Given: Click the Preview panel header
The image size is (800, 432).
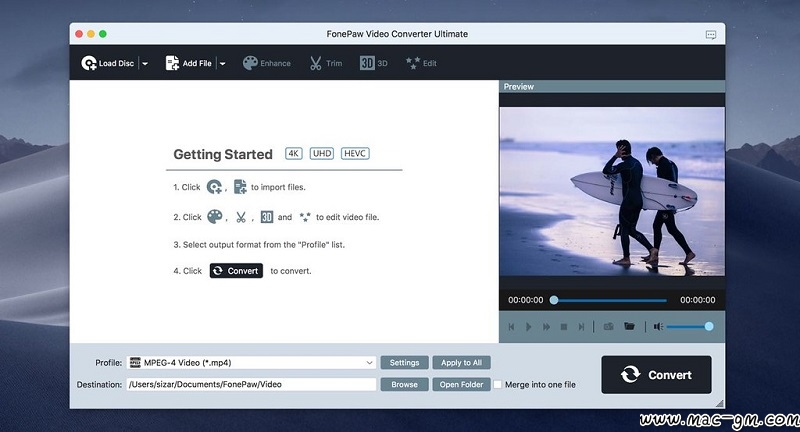Looking at the screenshot, I should click(612, 87).
